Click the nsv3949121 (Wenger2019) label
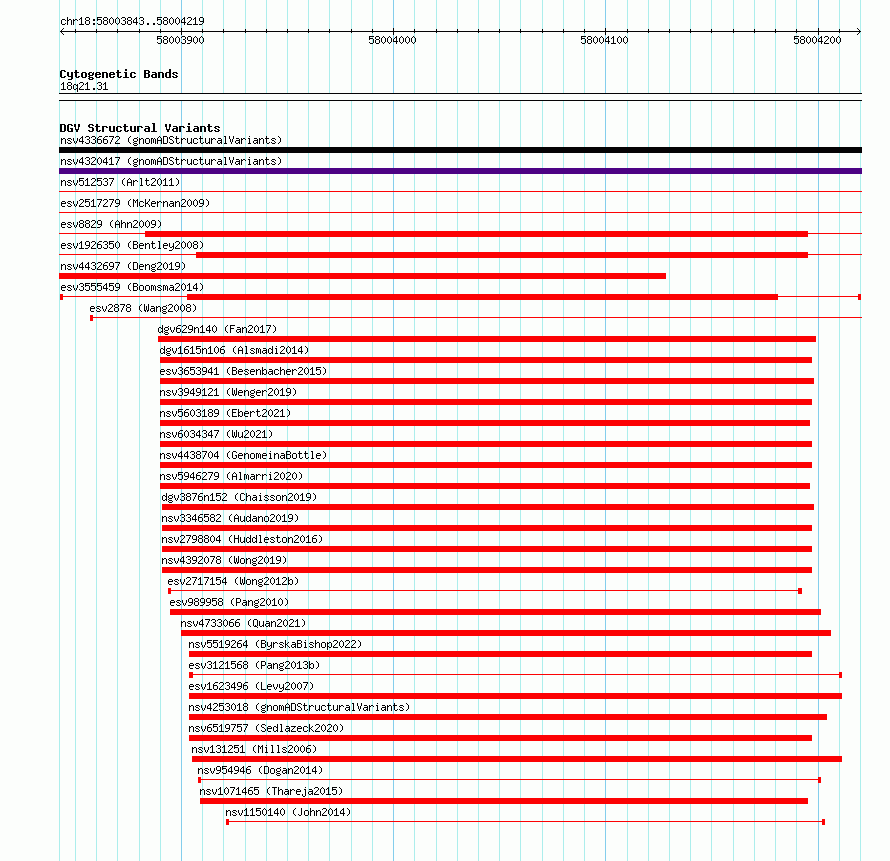 tap(228, 392)
